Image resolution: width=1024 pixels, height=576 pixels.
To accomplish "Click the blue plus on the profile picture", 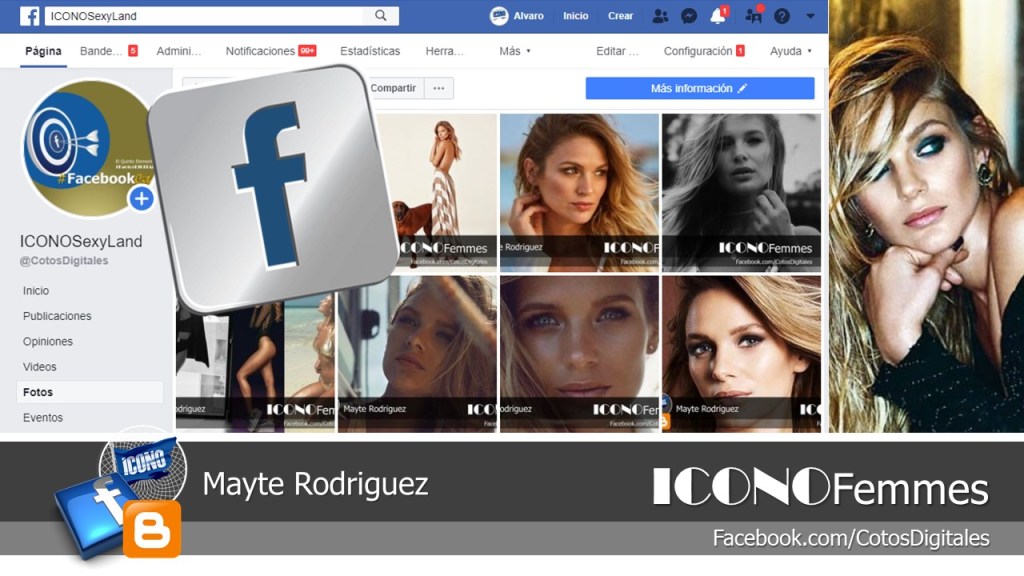I will coord(141,199).
